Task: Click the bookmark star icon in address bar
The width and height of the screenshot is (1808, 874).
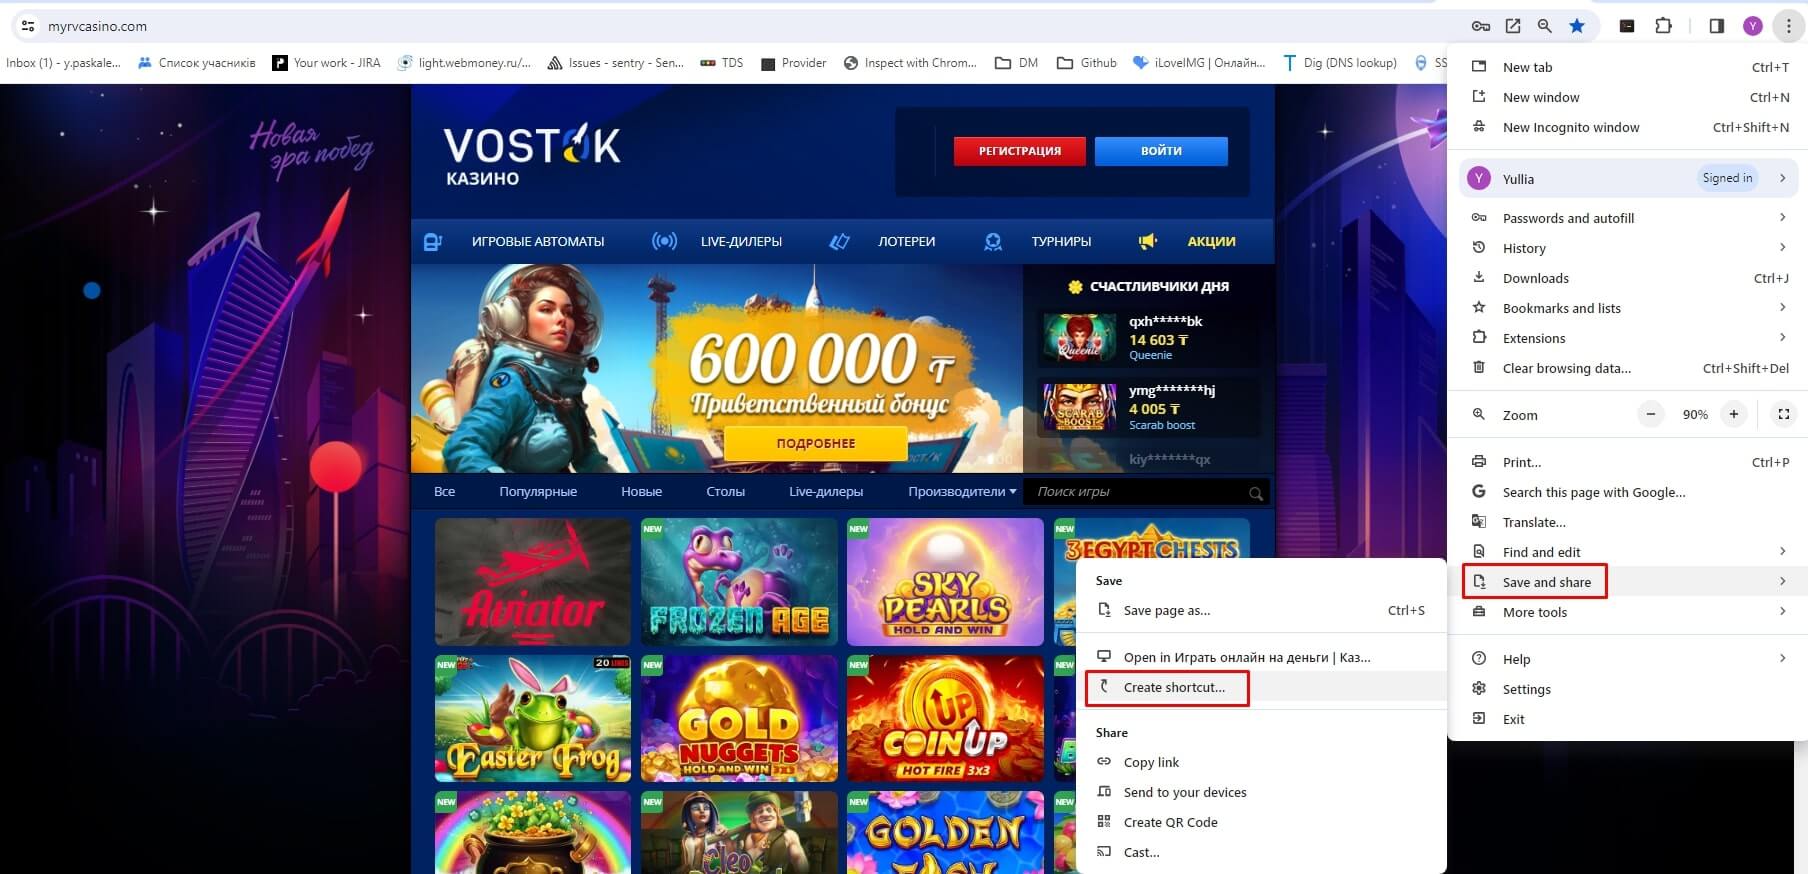Action: point(1577,26)
